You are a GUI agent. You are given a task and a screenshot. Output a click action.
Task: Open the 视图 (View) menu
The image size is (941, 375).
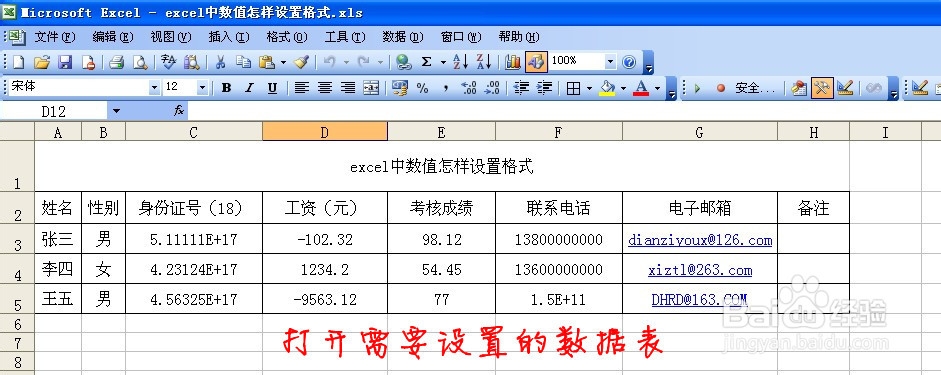click(x=170, y=37)
